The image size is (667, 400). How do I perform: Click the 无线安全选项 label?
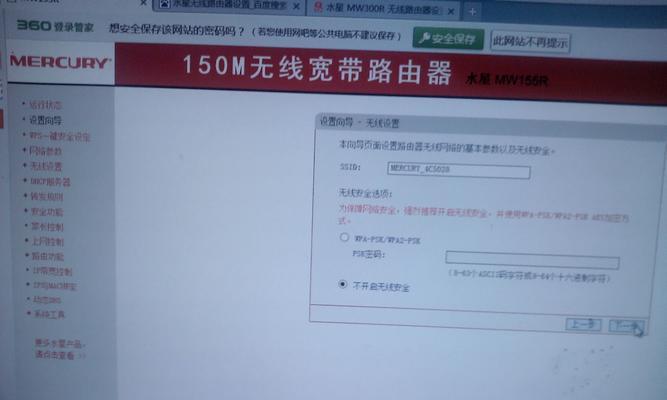(x=365, y=194)
